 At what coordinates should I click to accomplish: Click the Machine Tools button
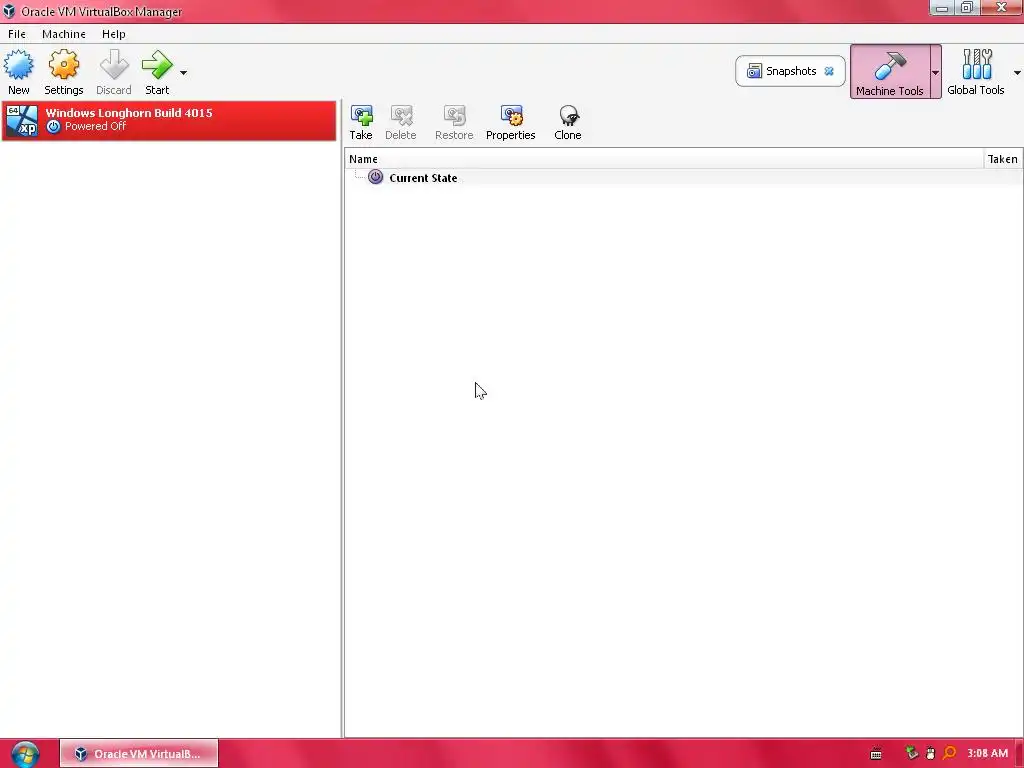[x=889, y=72]
